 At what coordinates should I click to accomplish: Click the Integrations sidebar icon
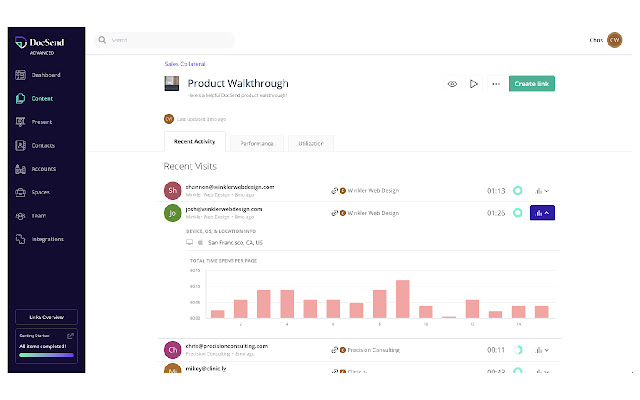[x=21, y=239]
